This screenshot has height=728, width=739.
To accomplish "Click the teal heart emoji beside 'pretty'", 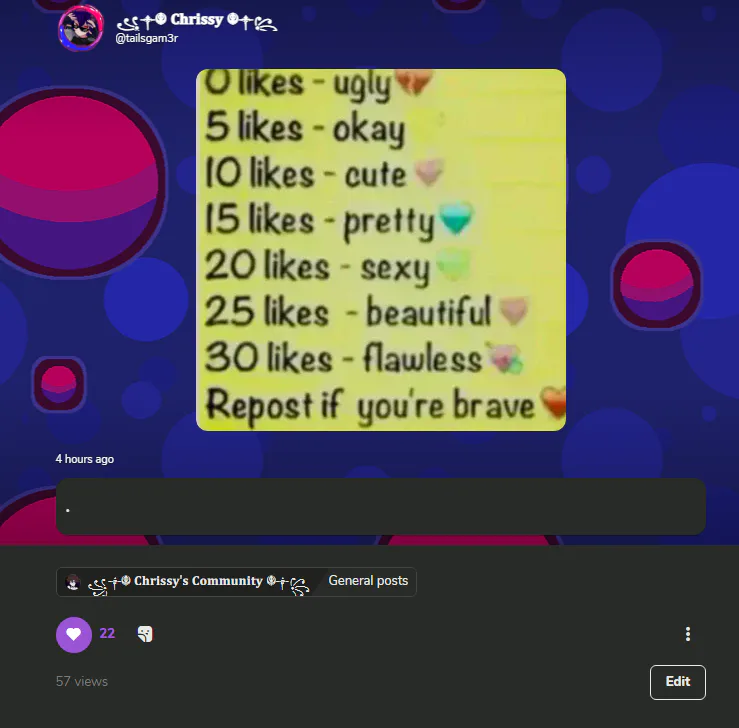I will (456, 218).
